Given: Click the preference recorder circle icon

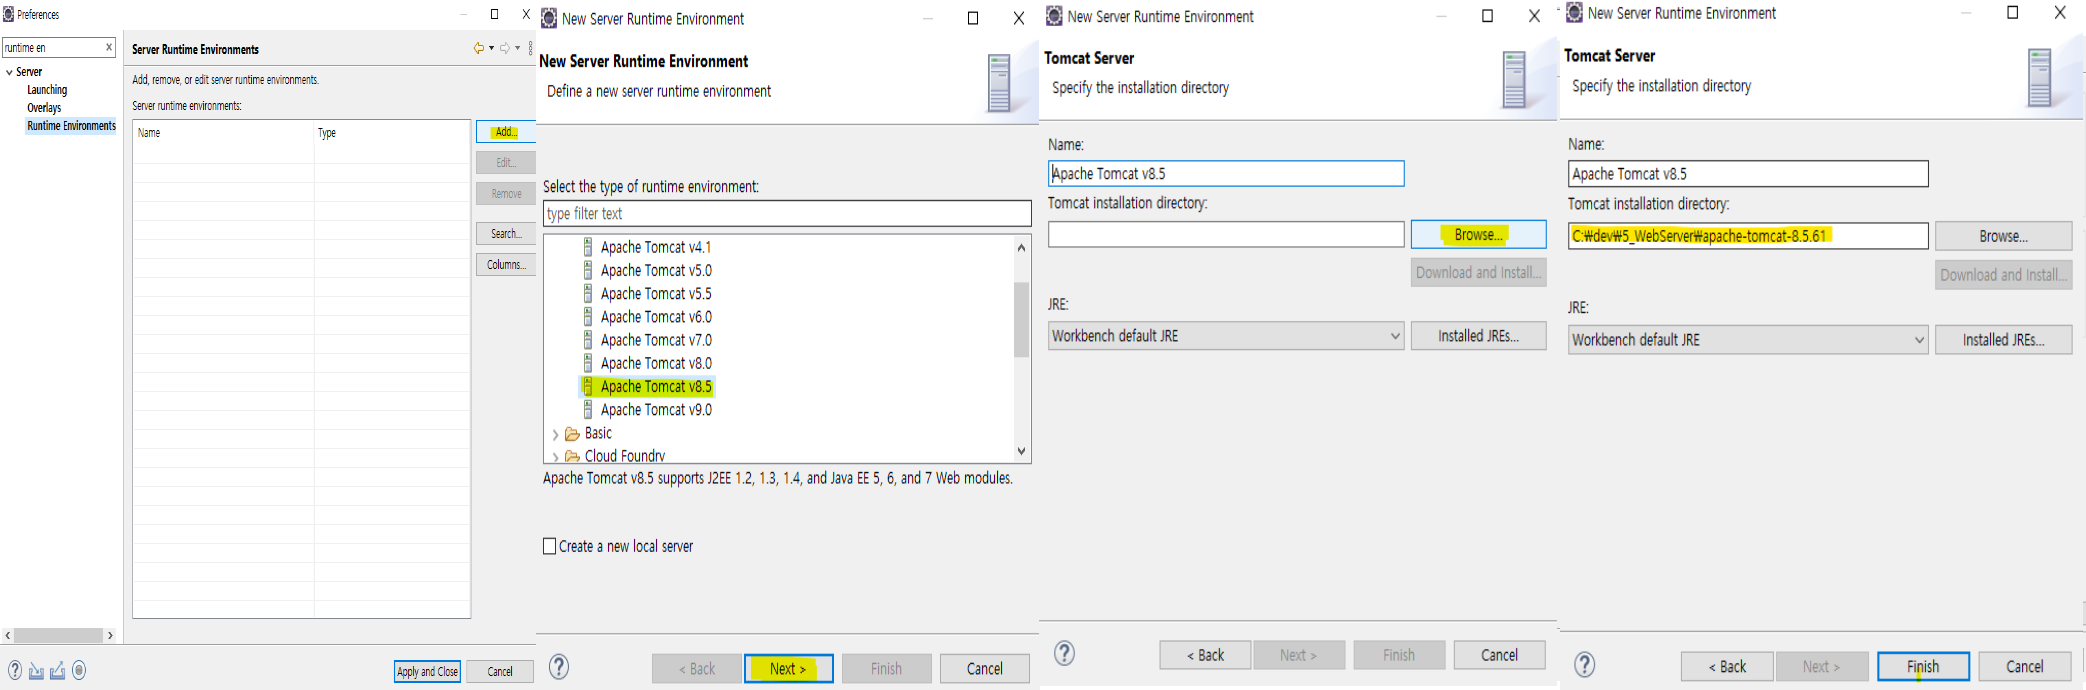Looking at the screenshot, I should point(79,670).
